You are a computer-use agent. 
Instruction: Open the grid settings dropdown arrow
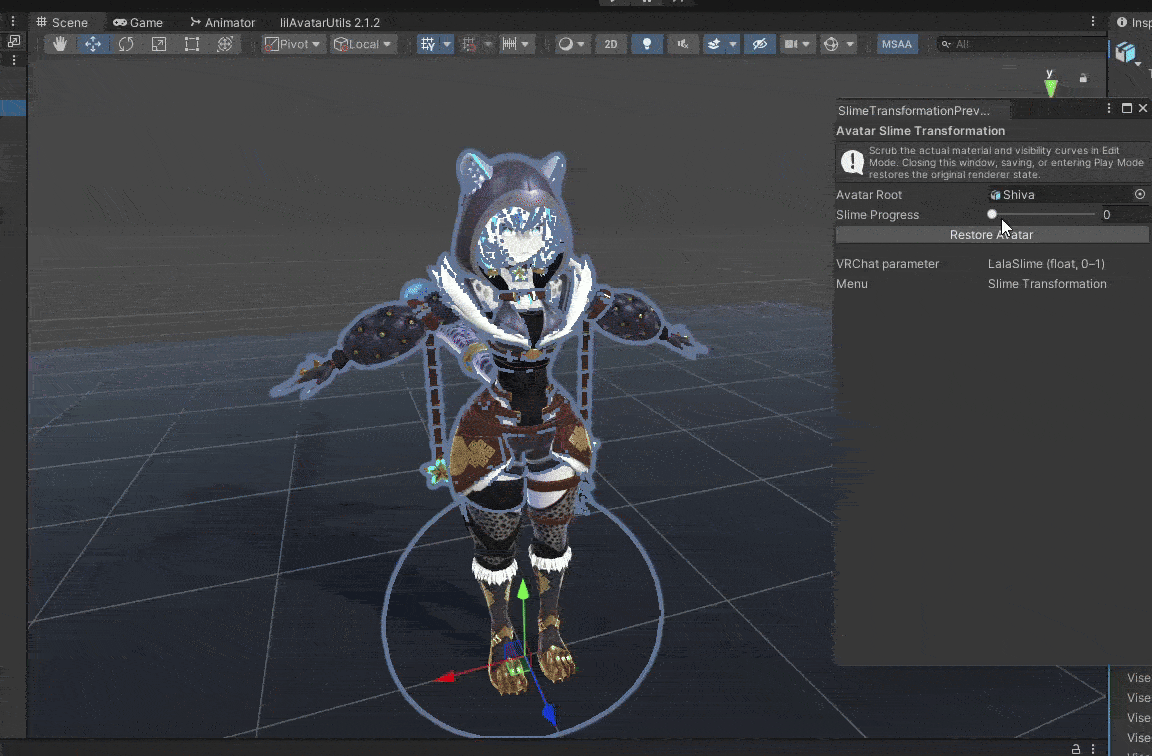446,44
